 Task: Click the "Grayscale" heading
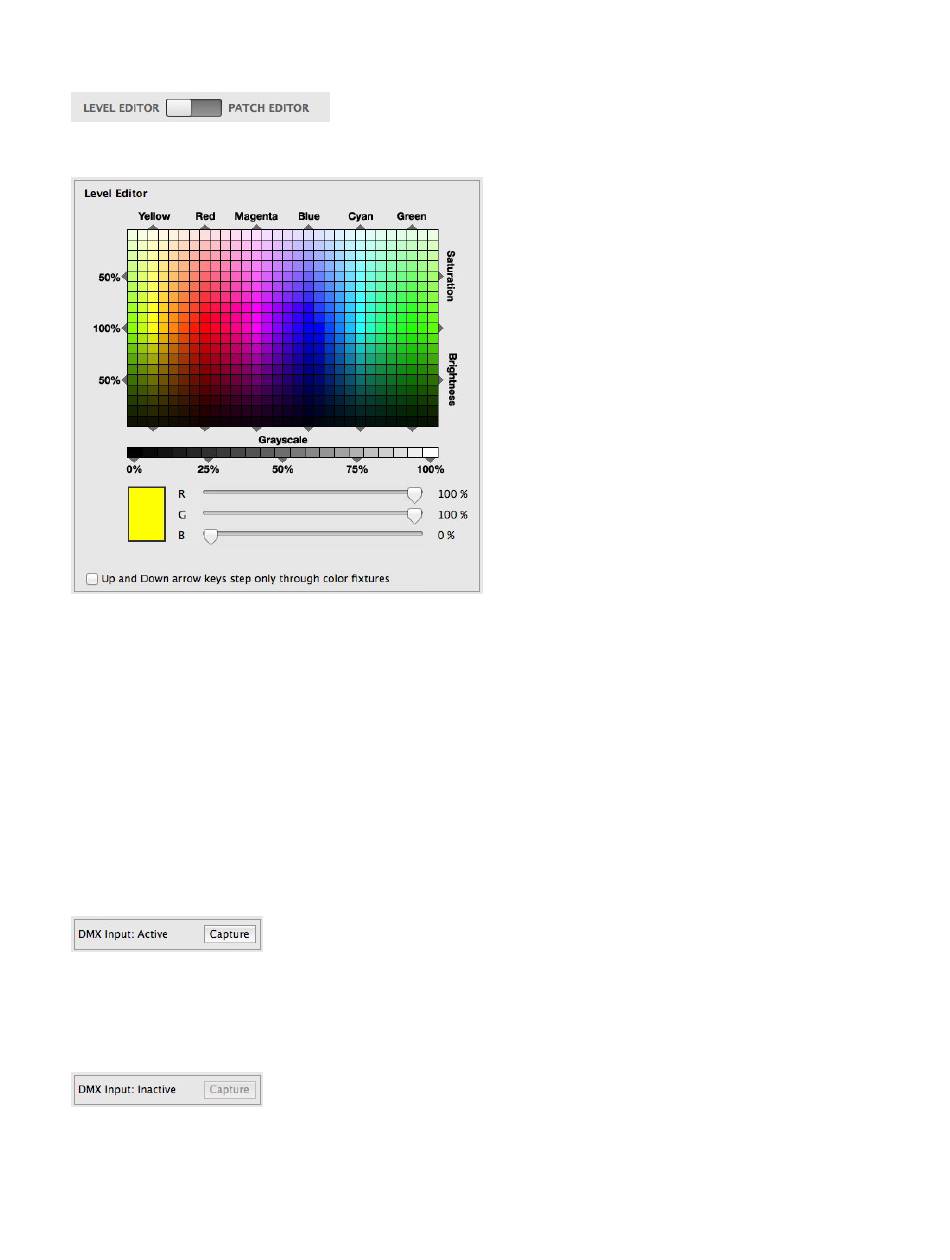pos(283,440)
